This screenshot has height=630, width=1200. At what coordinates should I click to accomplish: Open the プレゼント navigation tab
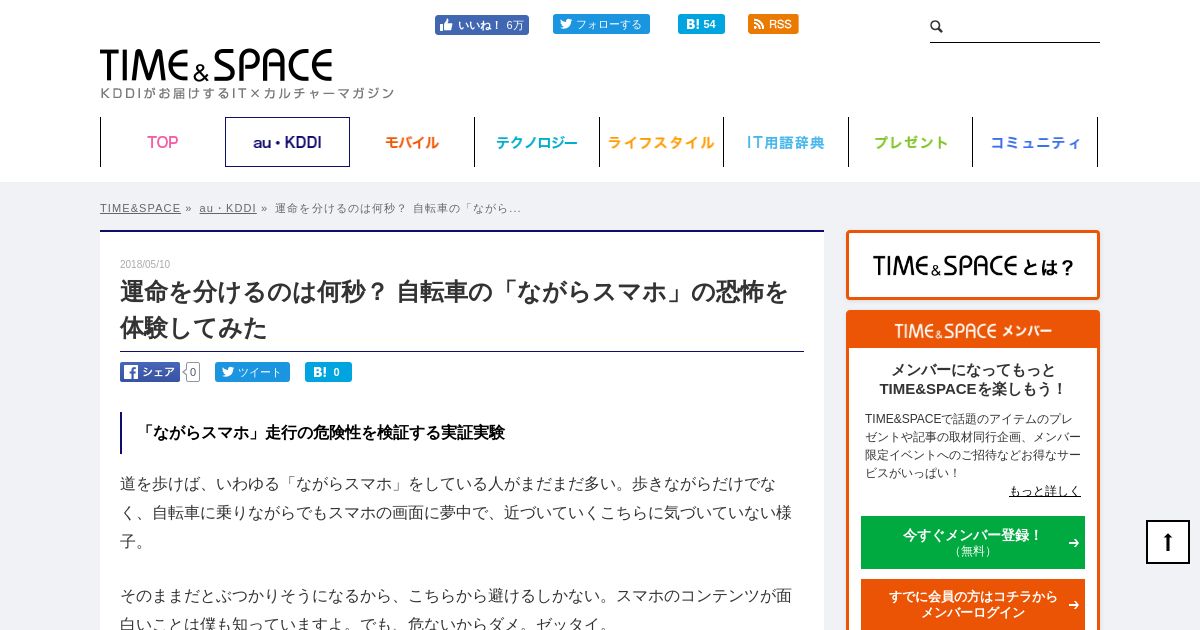pos(911,142)
